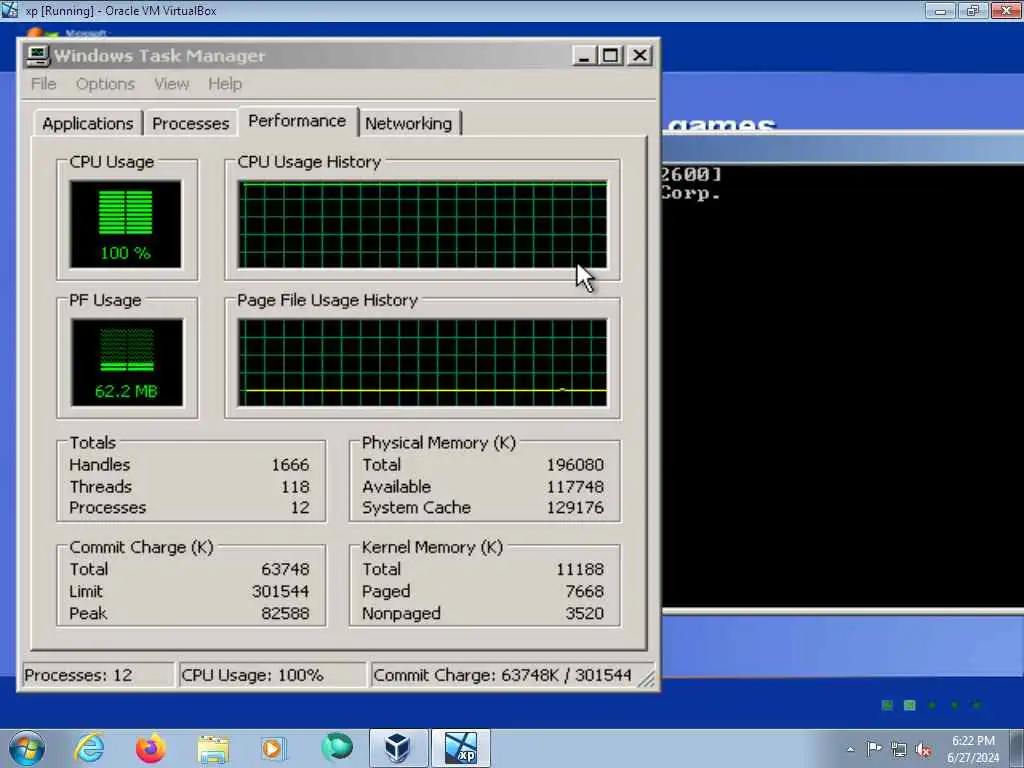Minimize the VirtualBox xp window
The image size is (1024, 768).
pos(941,10)
